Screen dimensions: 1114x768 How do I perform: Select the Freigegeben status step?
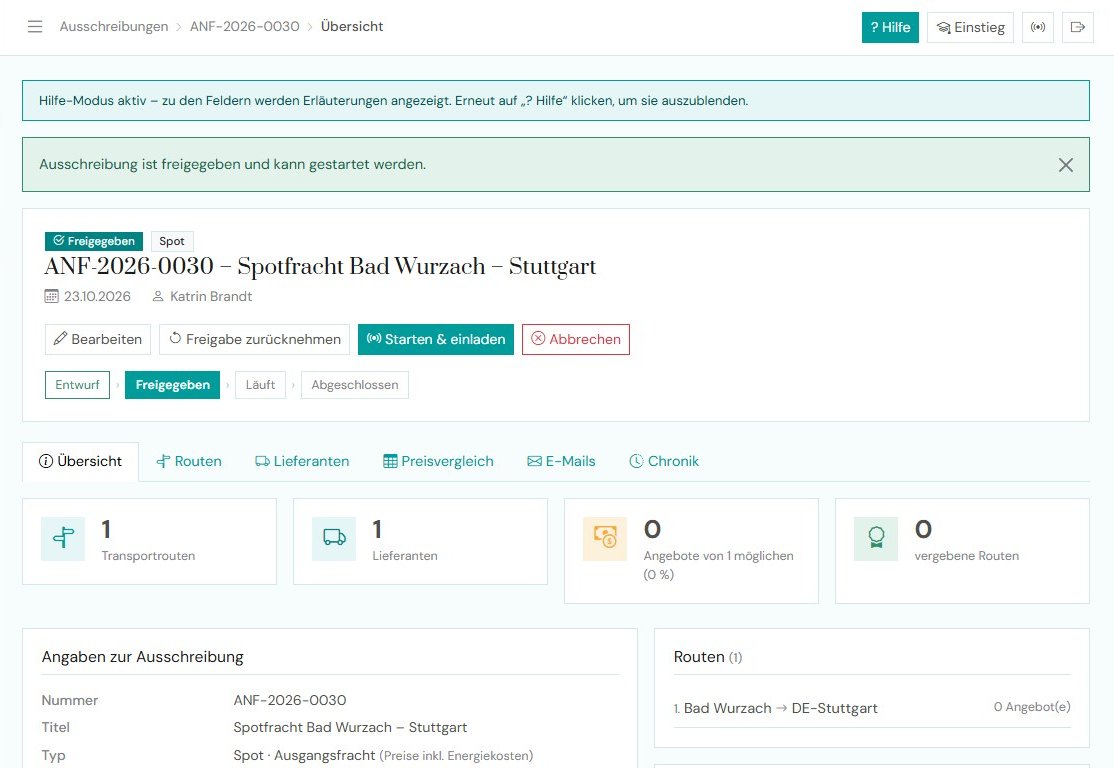click(173, 385)
